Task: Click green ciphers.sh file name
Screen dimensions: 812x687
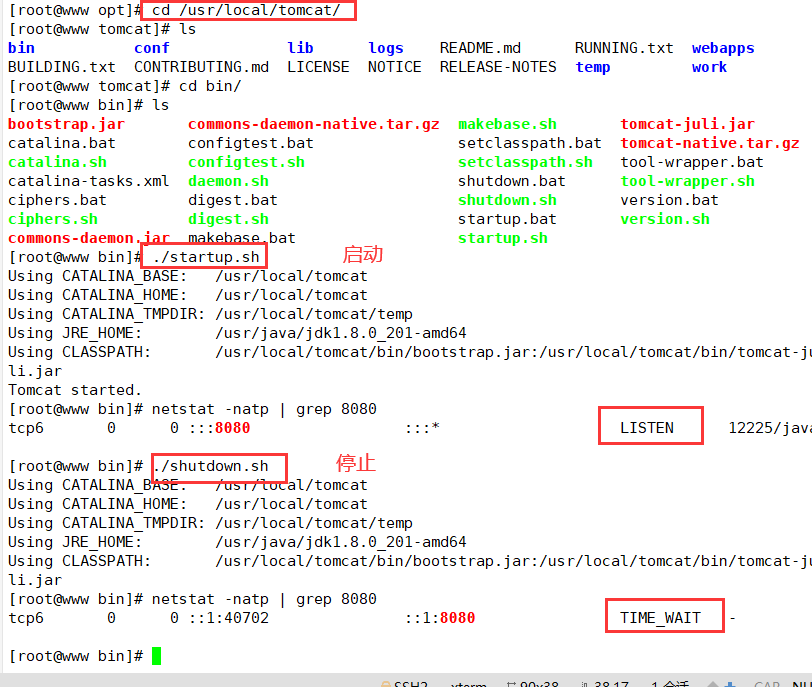Action: [53, 220]
